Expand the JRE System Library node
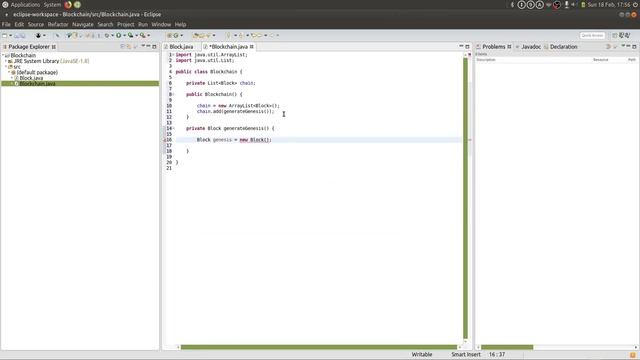The height and width of the screenshot is (360, 640). (6, 61)
